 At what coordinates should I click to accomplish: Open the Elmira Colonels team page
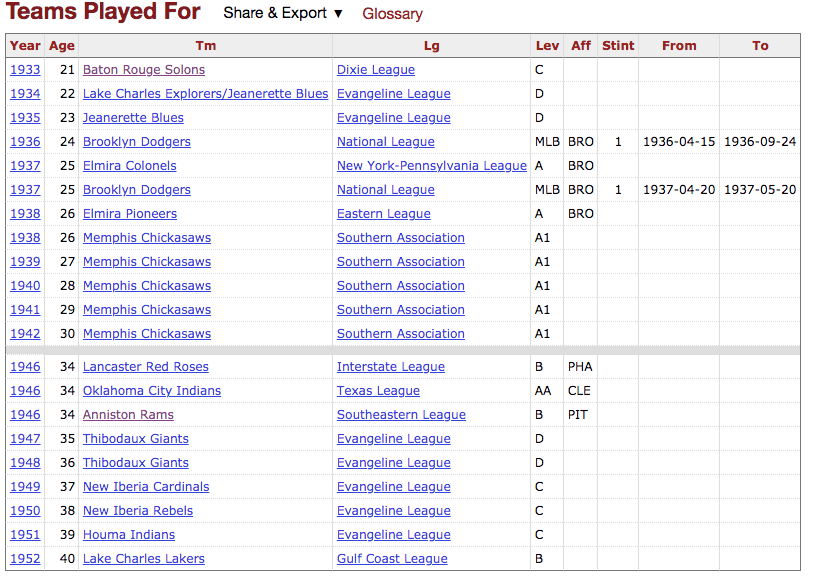point(129,166)
